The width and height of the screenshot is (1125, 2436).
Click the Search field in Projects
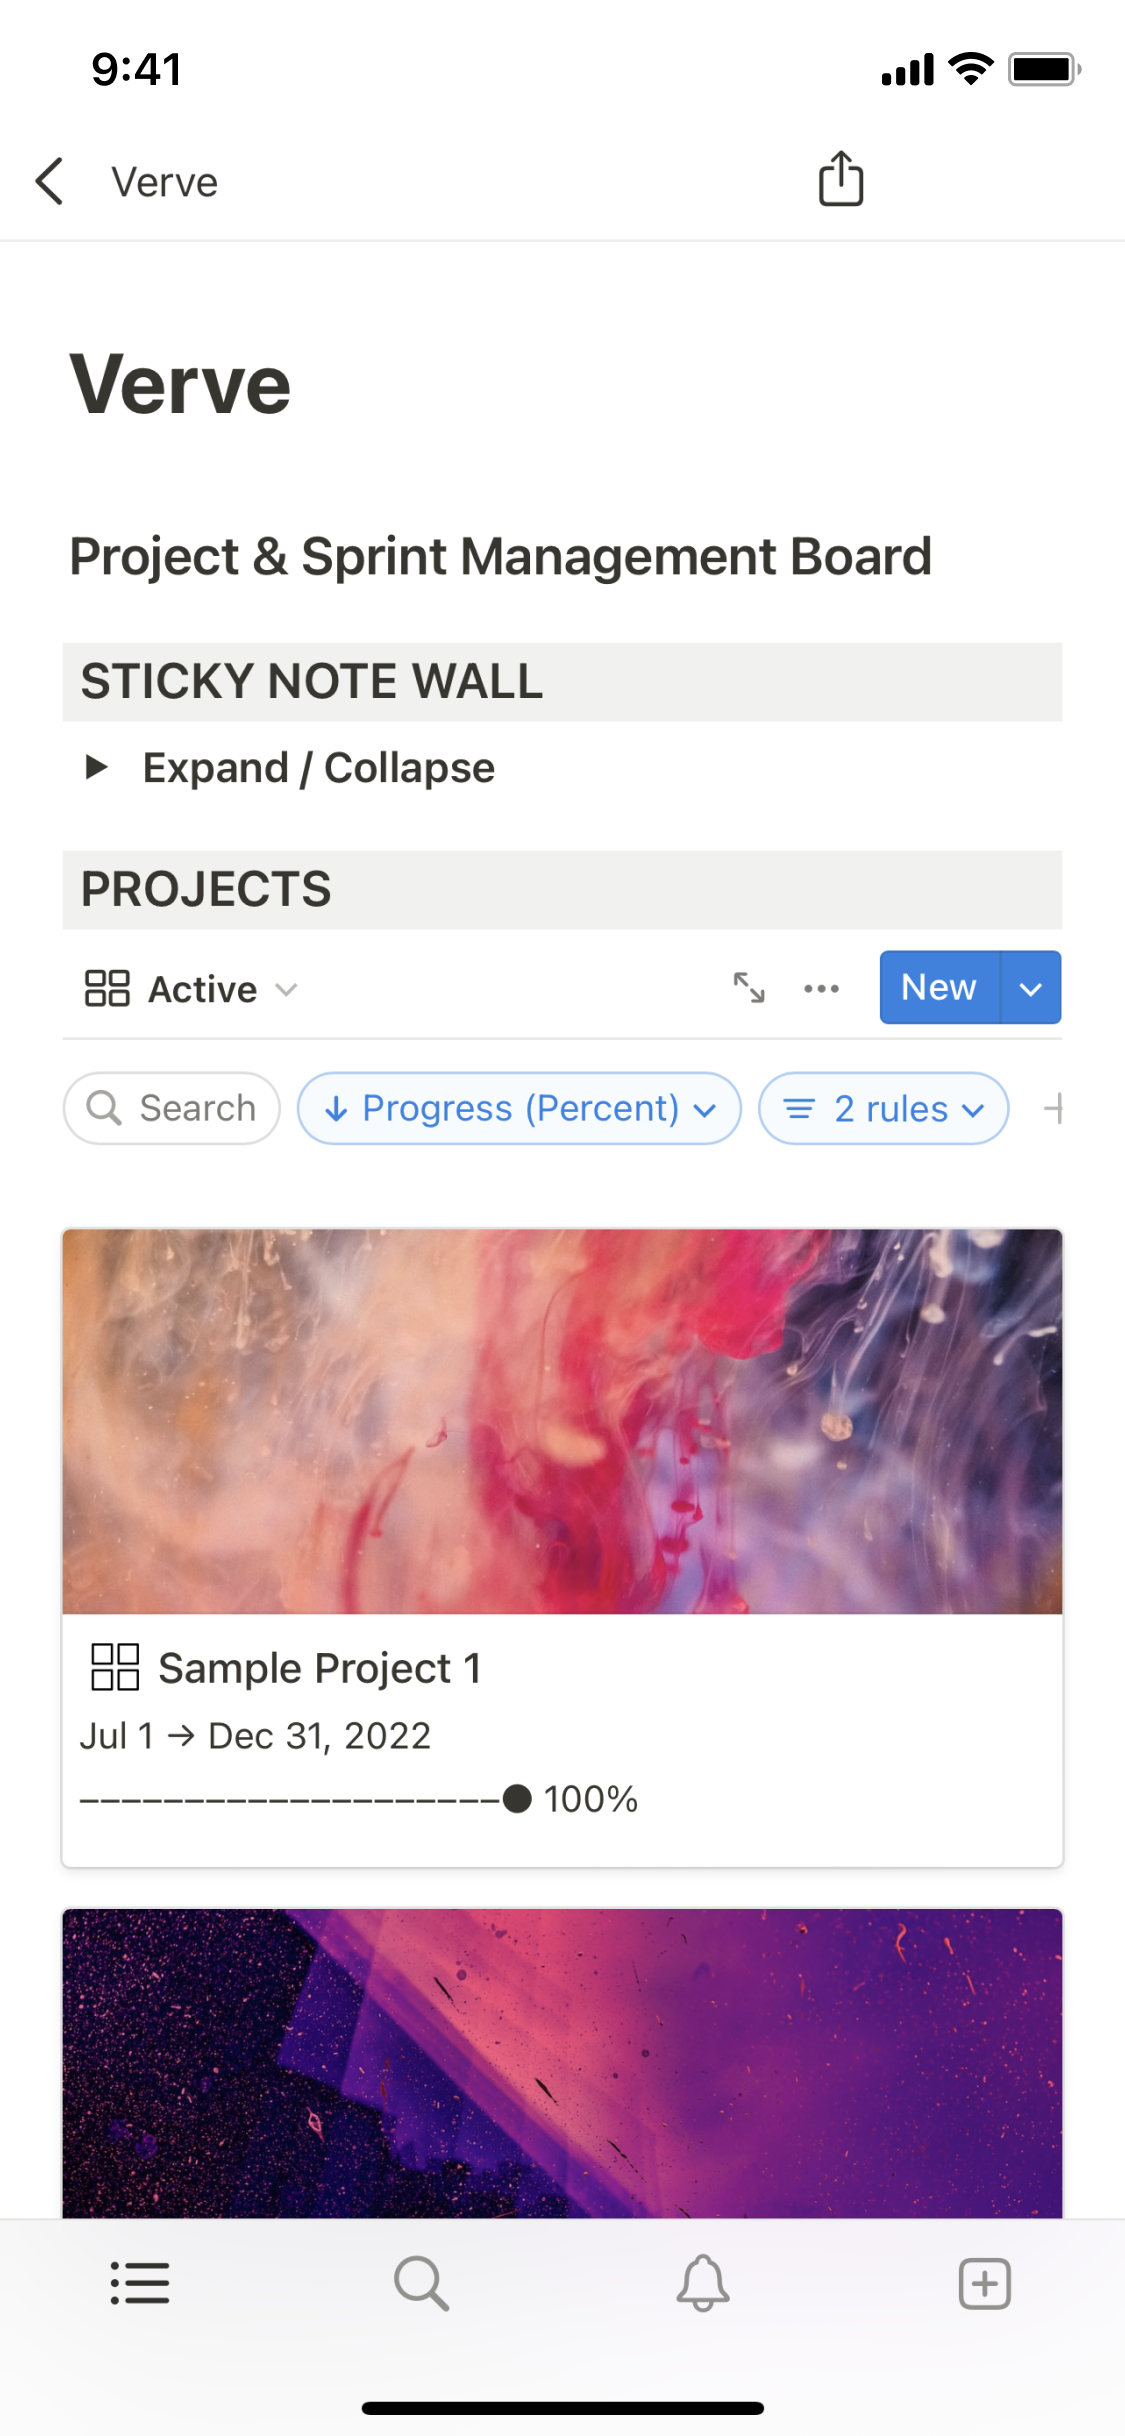click(x=172, y=1108)
